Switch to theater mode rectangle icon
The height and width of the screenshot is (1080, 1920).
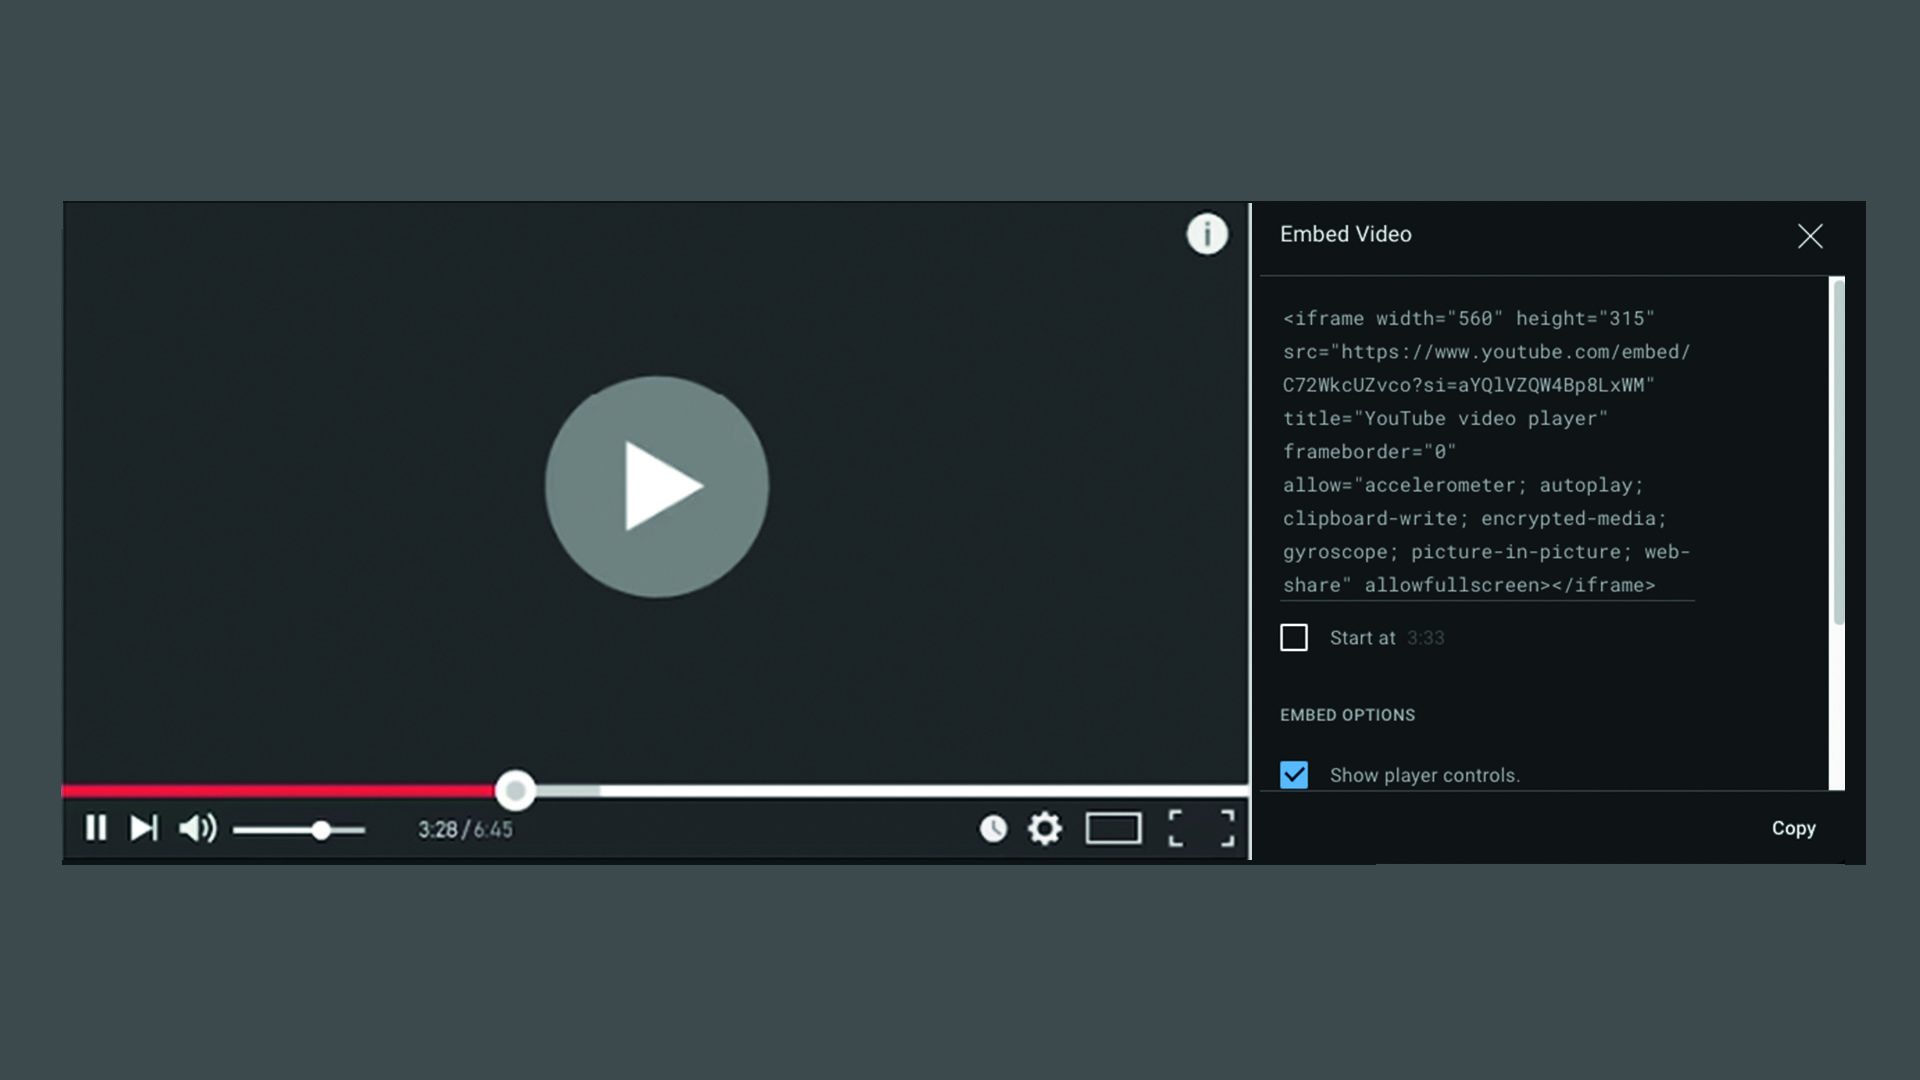(1113, 828)
